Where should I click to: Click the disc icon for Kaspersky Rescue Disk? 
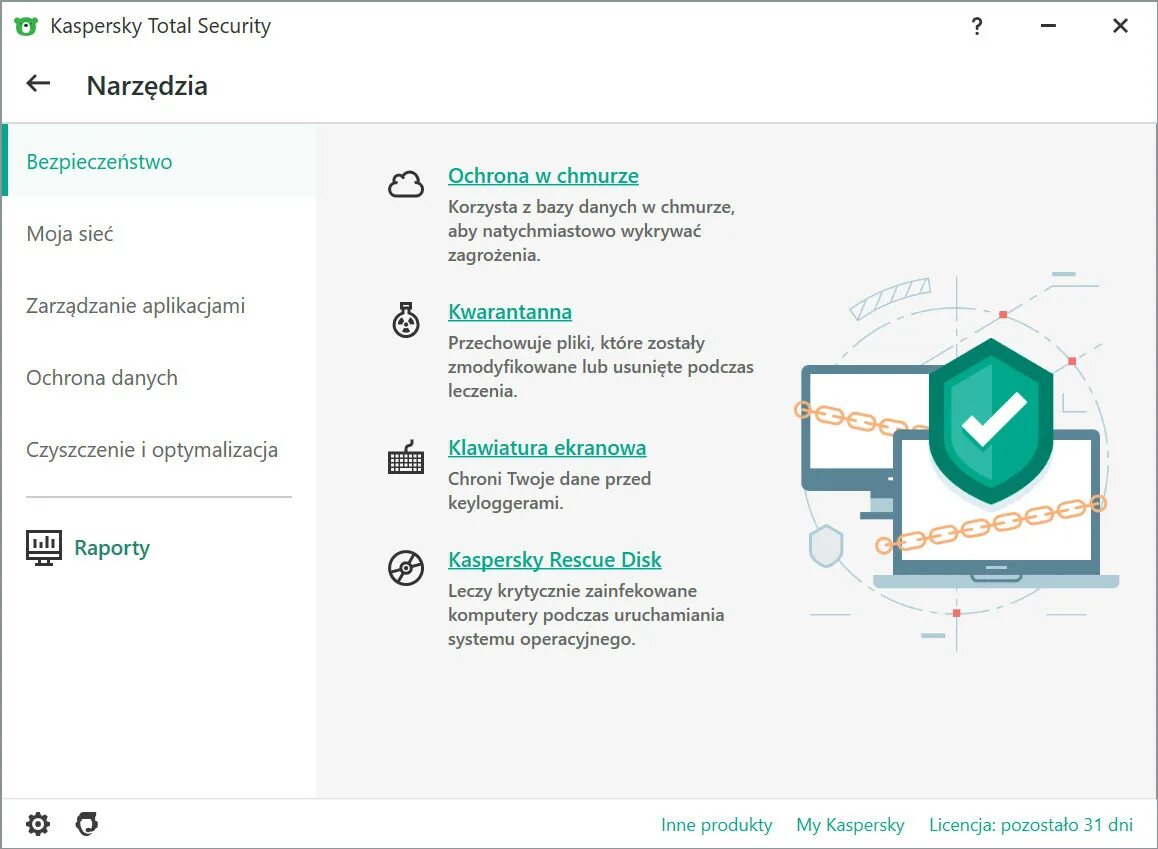pyautogui.click(x=406, y=568)
